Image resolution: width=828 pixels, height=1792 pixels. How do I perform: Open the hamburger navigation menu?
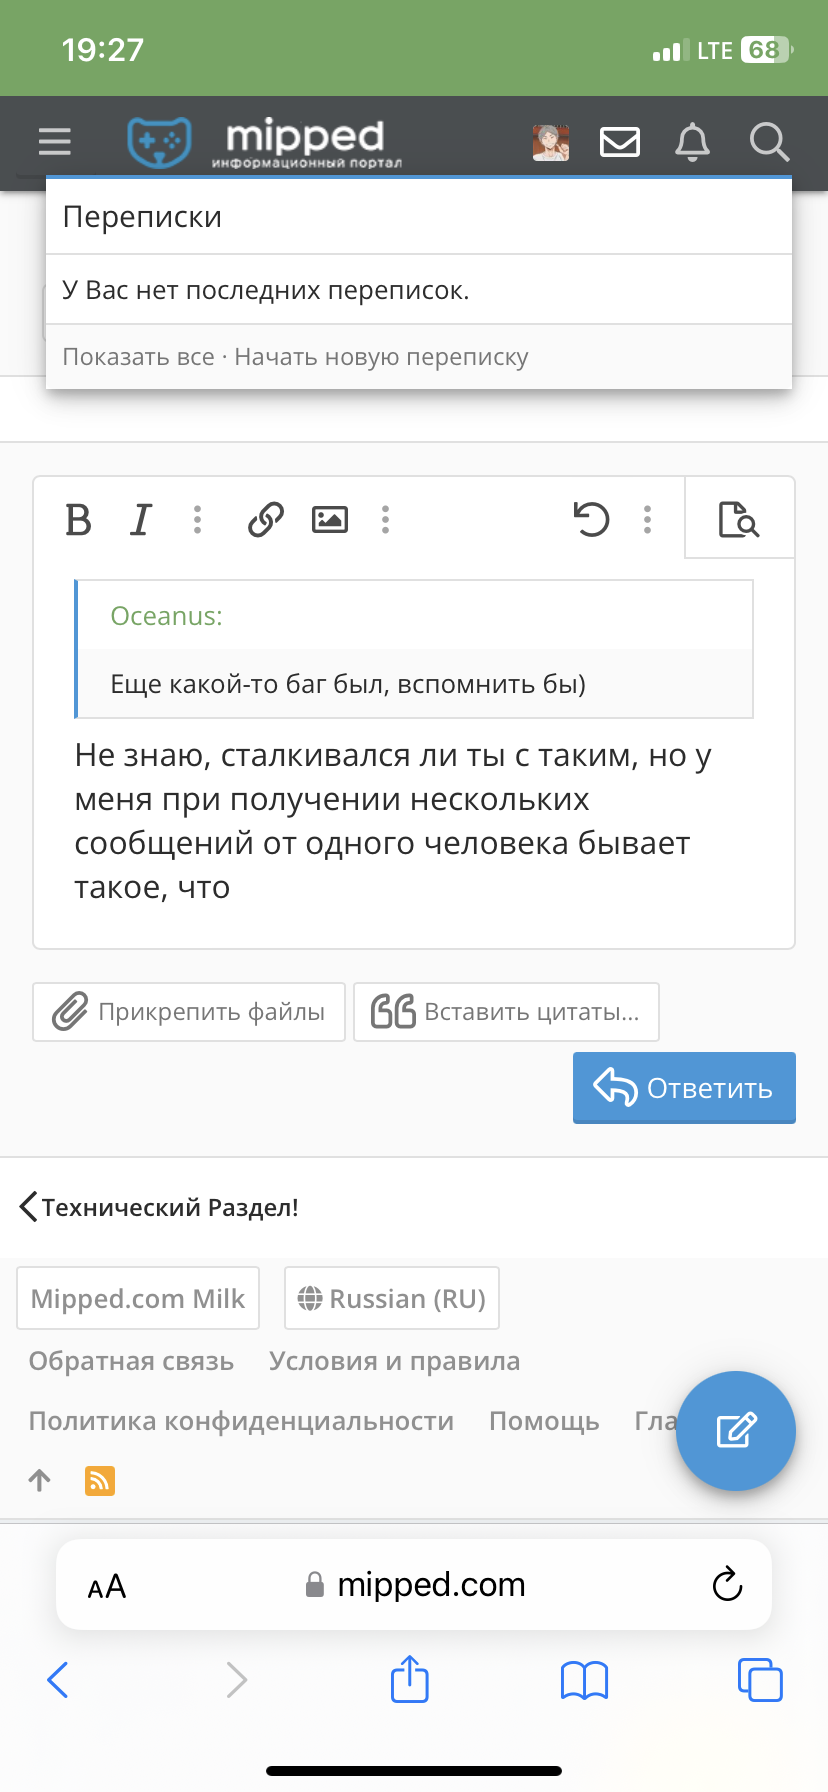pos(55,142)
